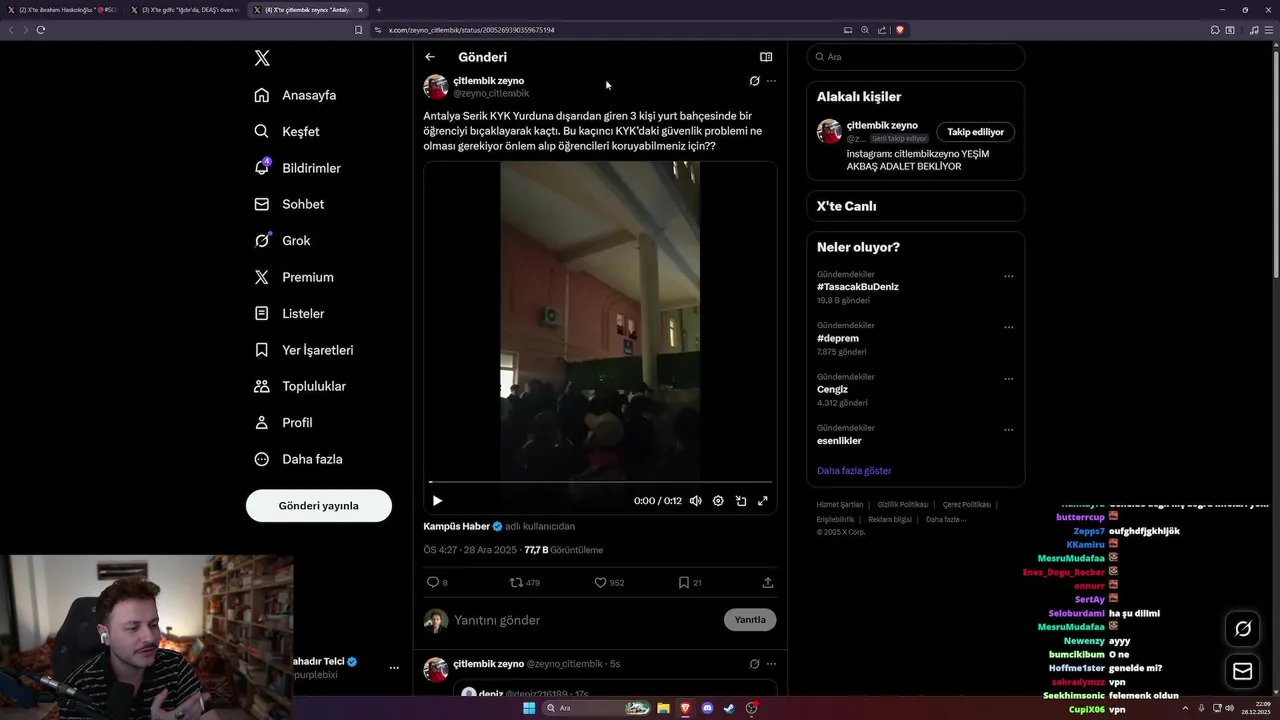Click the Ara search field on X

916,57
